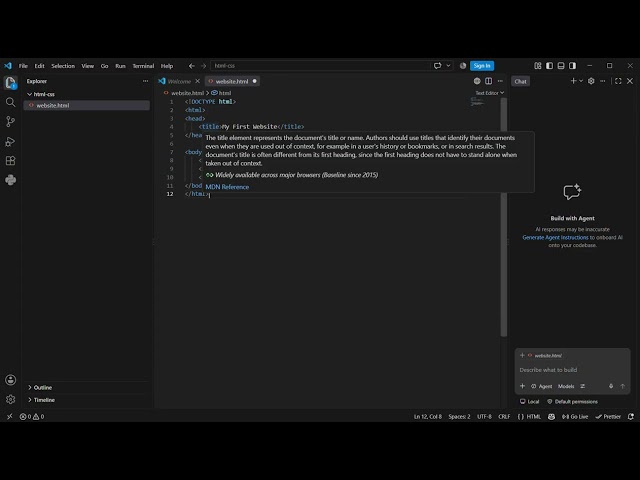Click Spaces: 2 in status bar
Image resolution: width=640 pixels, height=480 pixels.
click(x=459, y=416)
